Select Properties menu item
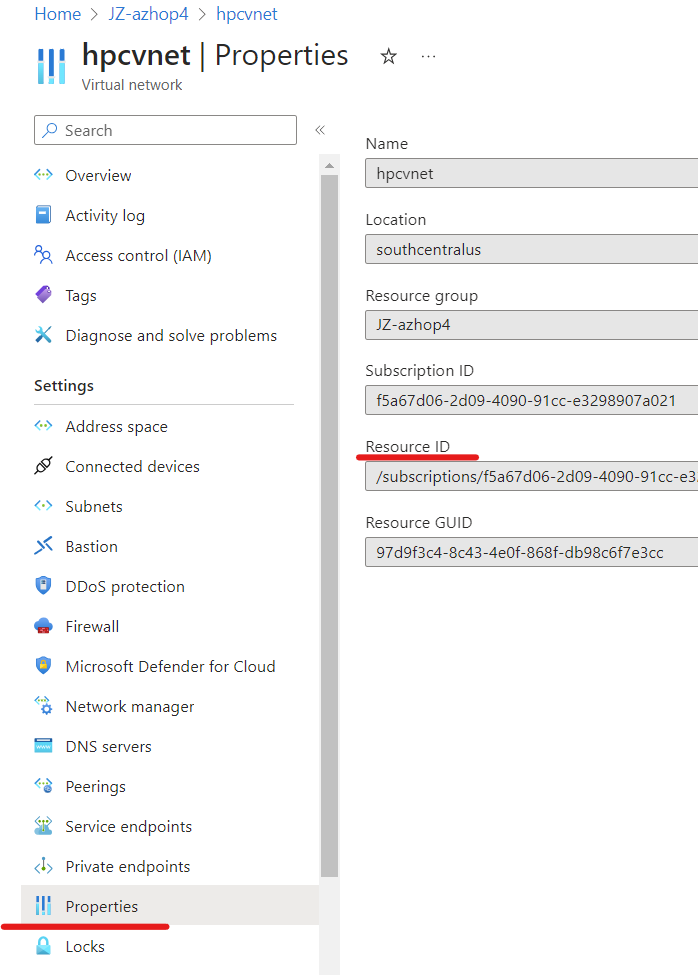Viewport: 698px width, 975px height. coord(170,905)
